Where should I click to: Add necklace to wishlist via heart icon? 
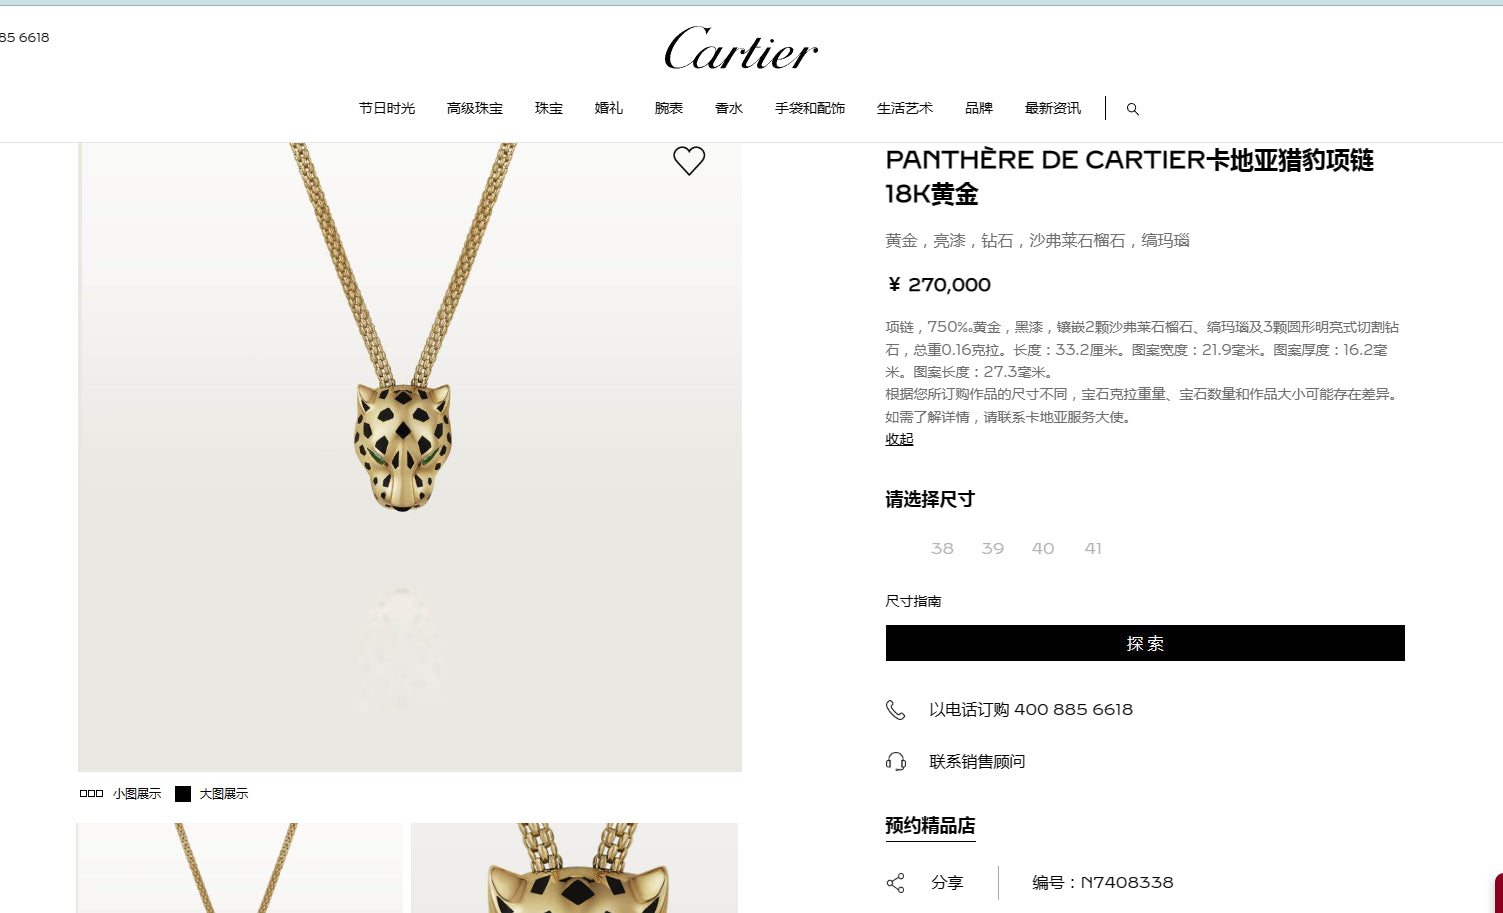click(x=689, y=161)
